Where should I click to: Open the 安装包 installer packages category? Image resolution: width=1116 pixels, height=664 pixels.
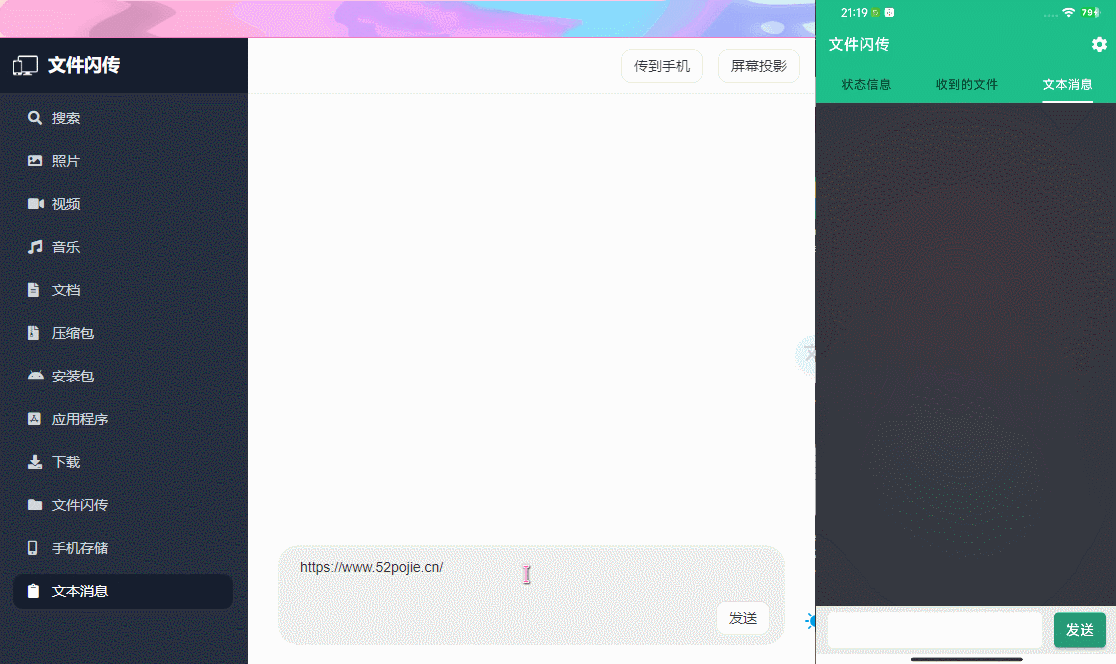tap(72, 375)
